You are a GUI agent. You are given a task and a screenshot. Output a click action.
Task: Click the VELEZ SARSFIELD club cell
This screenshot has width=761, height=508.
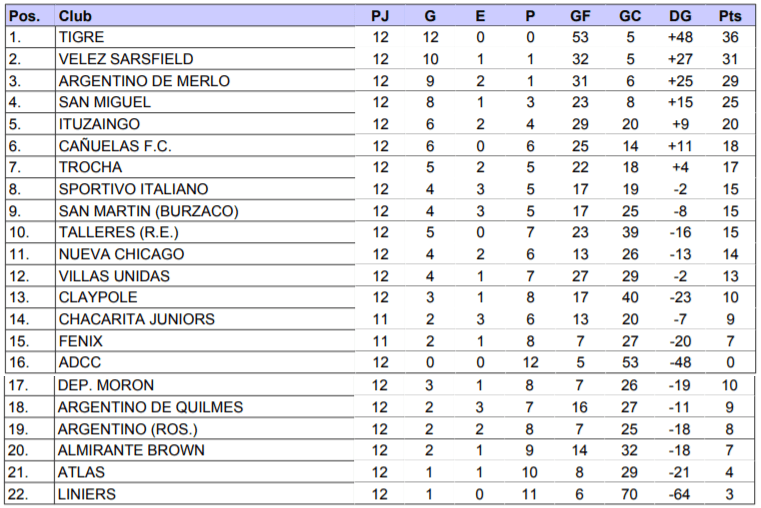pyautogui.click(x=126, y=59)
